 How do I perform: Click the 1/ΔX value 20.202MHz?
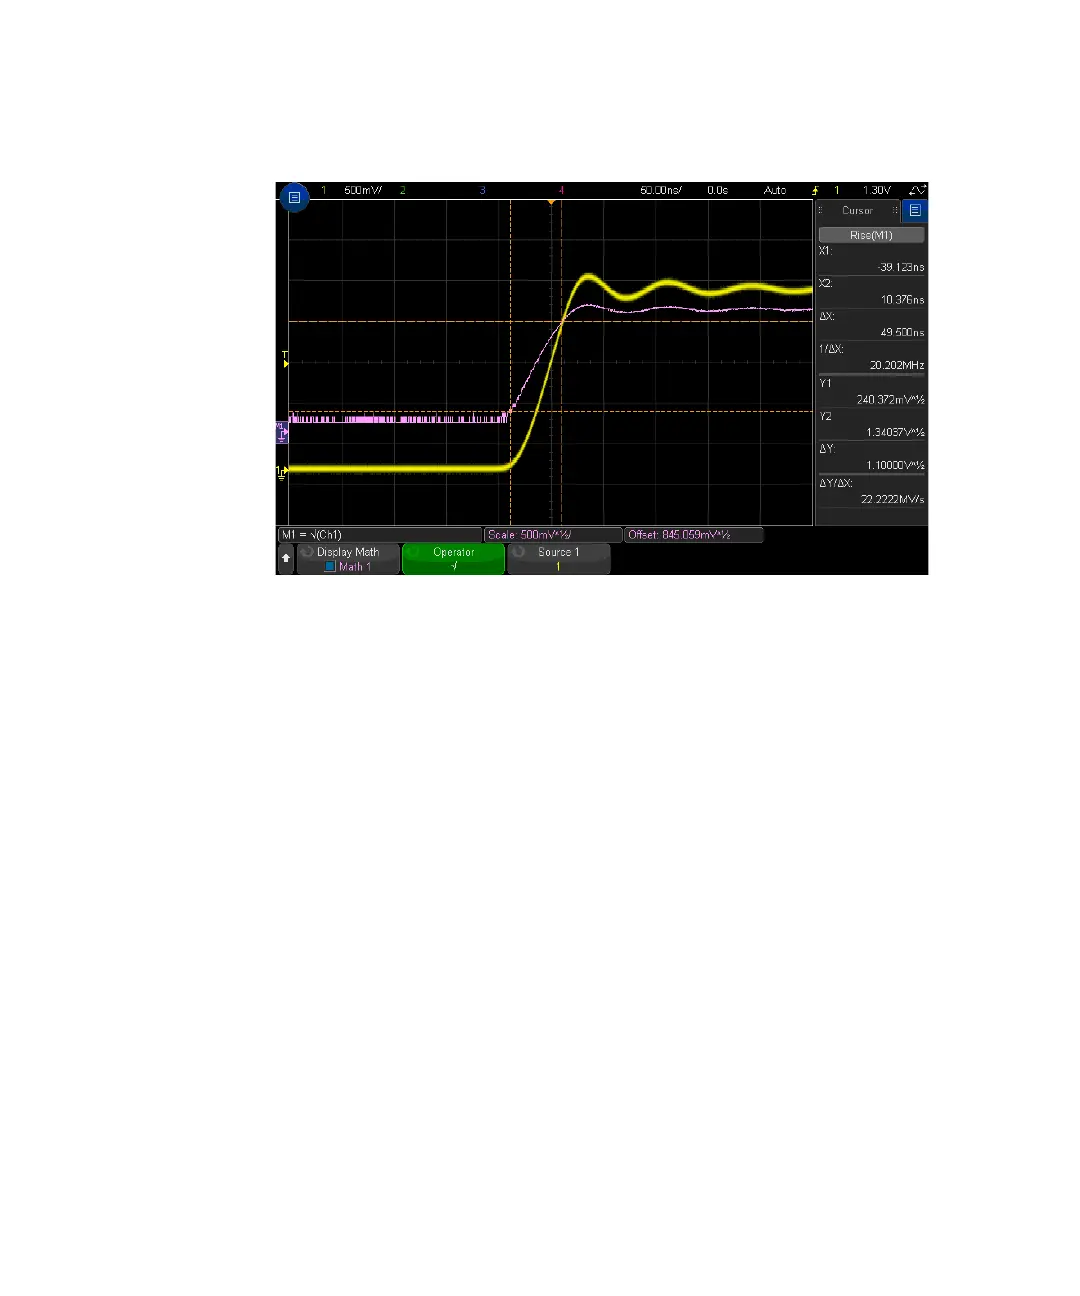click(x=897, y=365)
